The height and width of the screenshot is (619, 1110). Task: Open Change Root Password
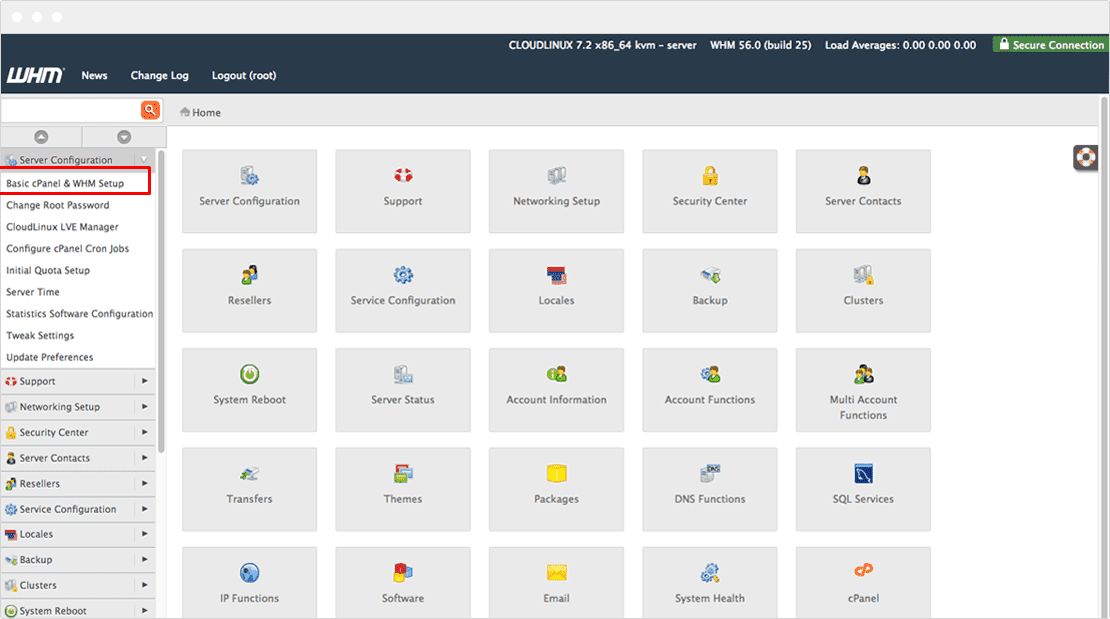(58, 205)
